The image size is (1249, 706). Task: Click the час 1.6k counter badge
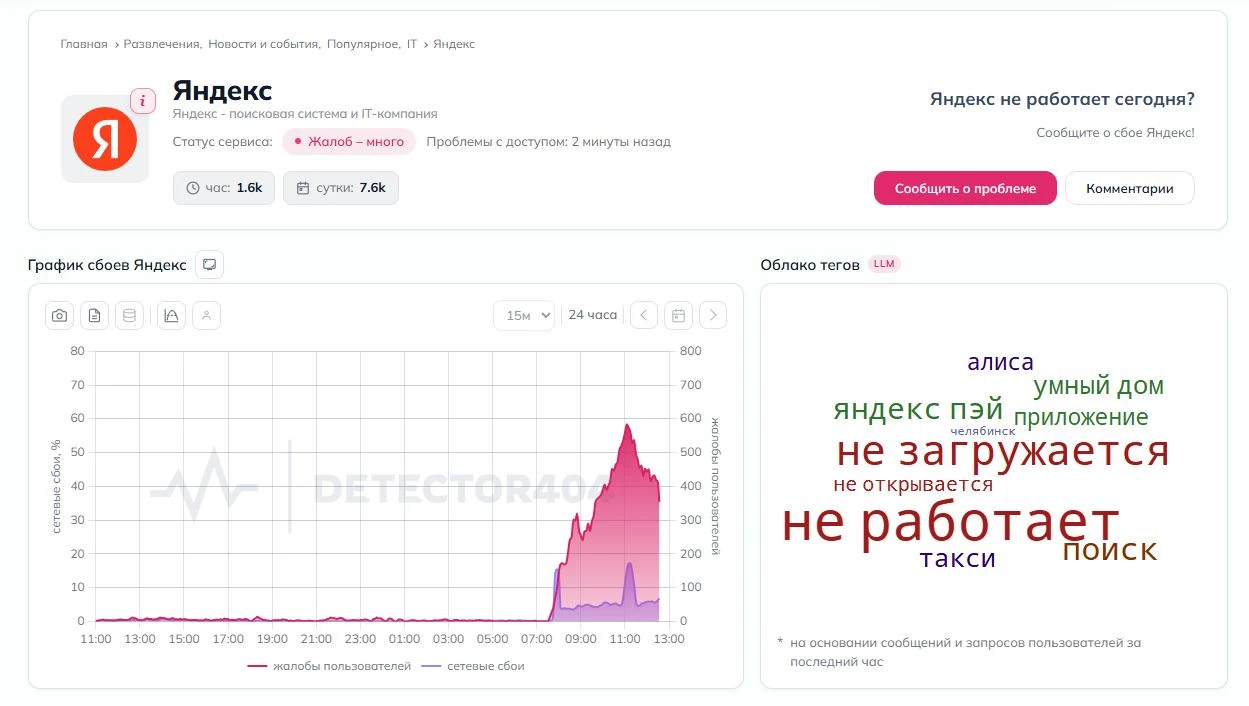click(224, 188)
